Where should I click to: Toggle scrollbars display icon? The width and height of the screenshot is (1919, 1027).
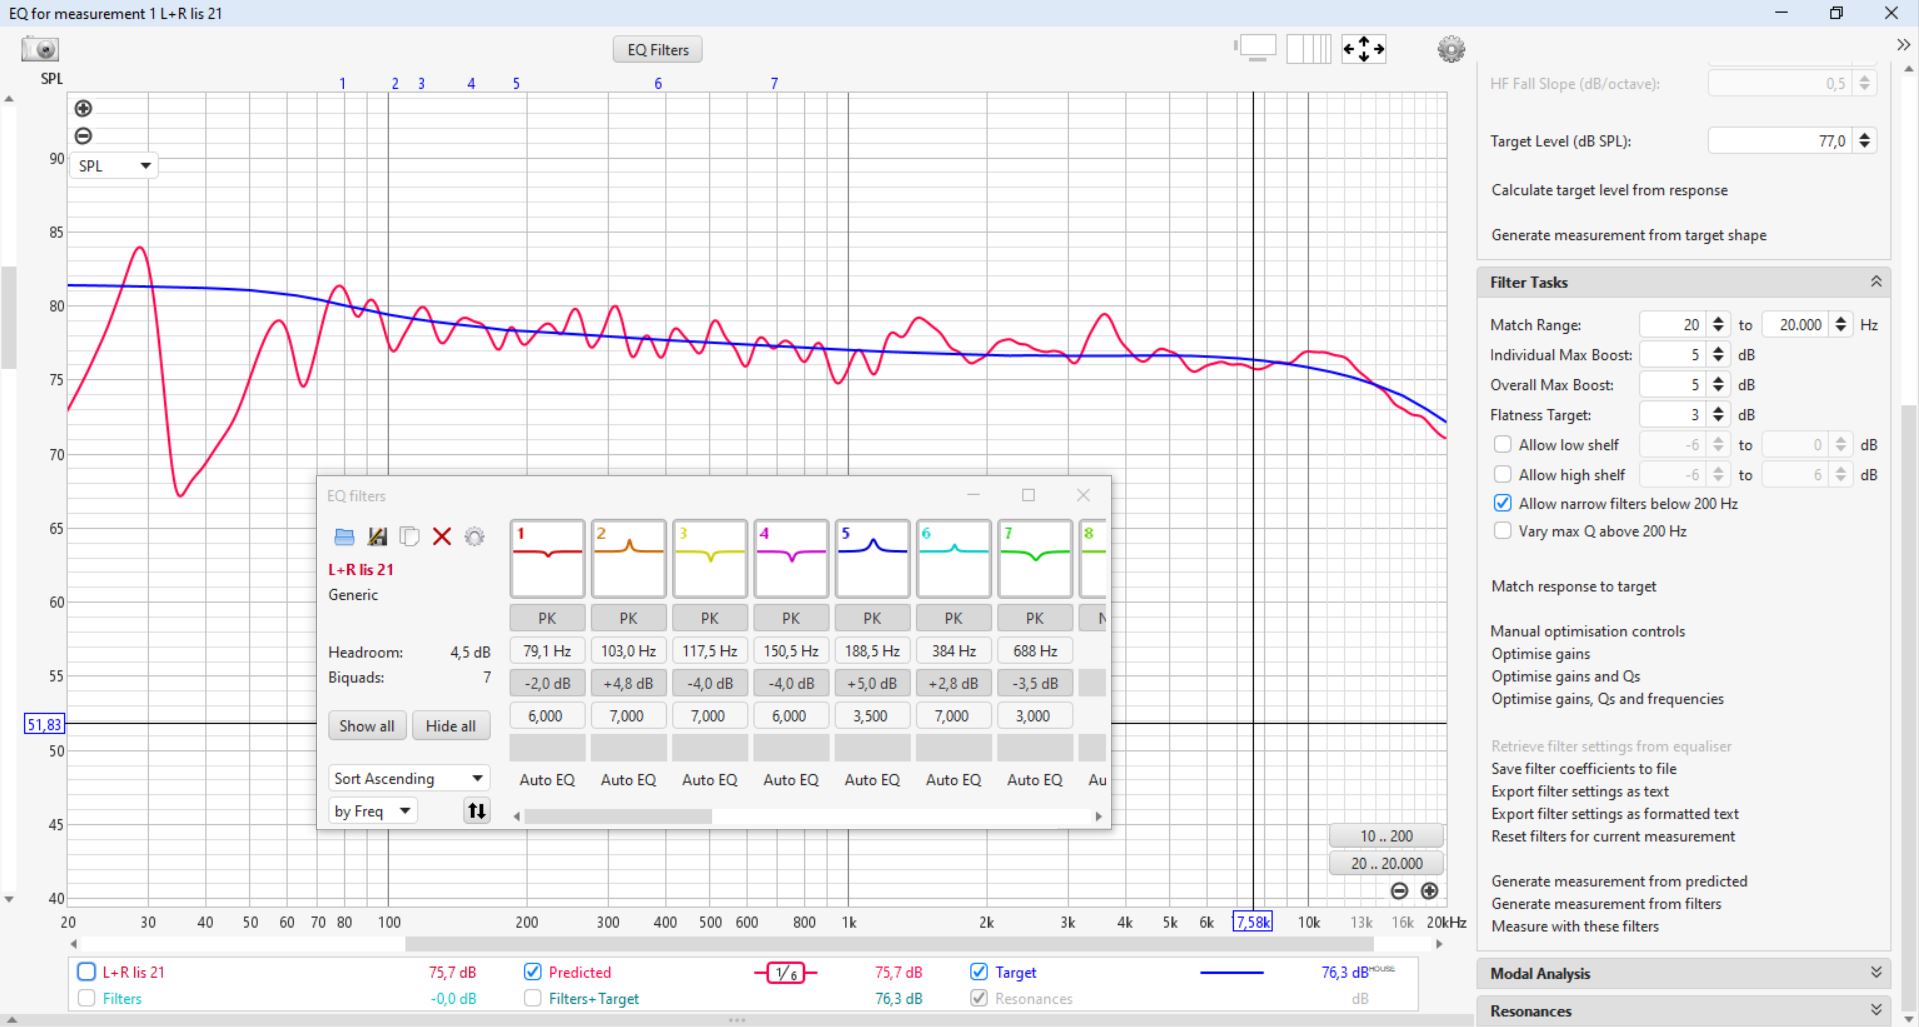click(1256, 48)
